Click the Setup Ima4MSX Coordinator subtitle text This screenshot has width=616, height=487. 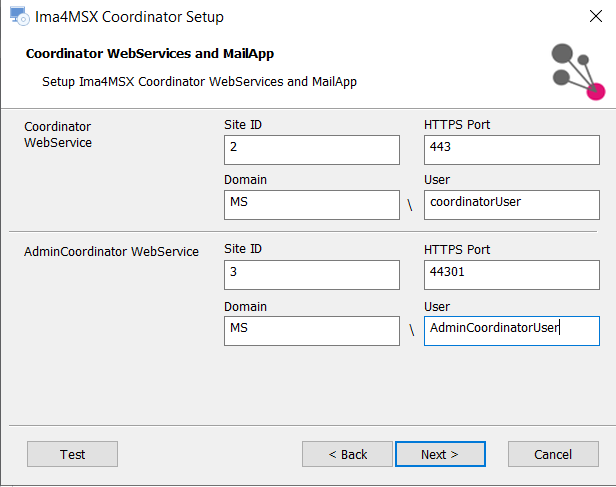pyautogui.click(x=200, y=82)
